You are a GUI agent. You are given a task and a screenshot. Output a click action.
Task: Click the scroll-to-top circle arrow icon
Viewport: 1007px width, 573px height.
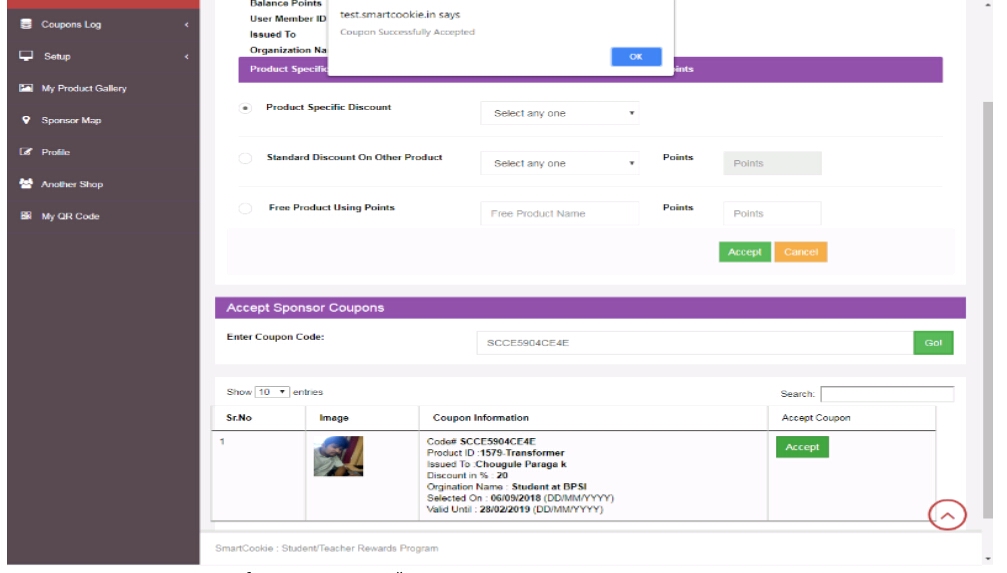947,515
